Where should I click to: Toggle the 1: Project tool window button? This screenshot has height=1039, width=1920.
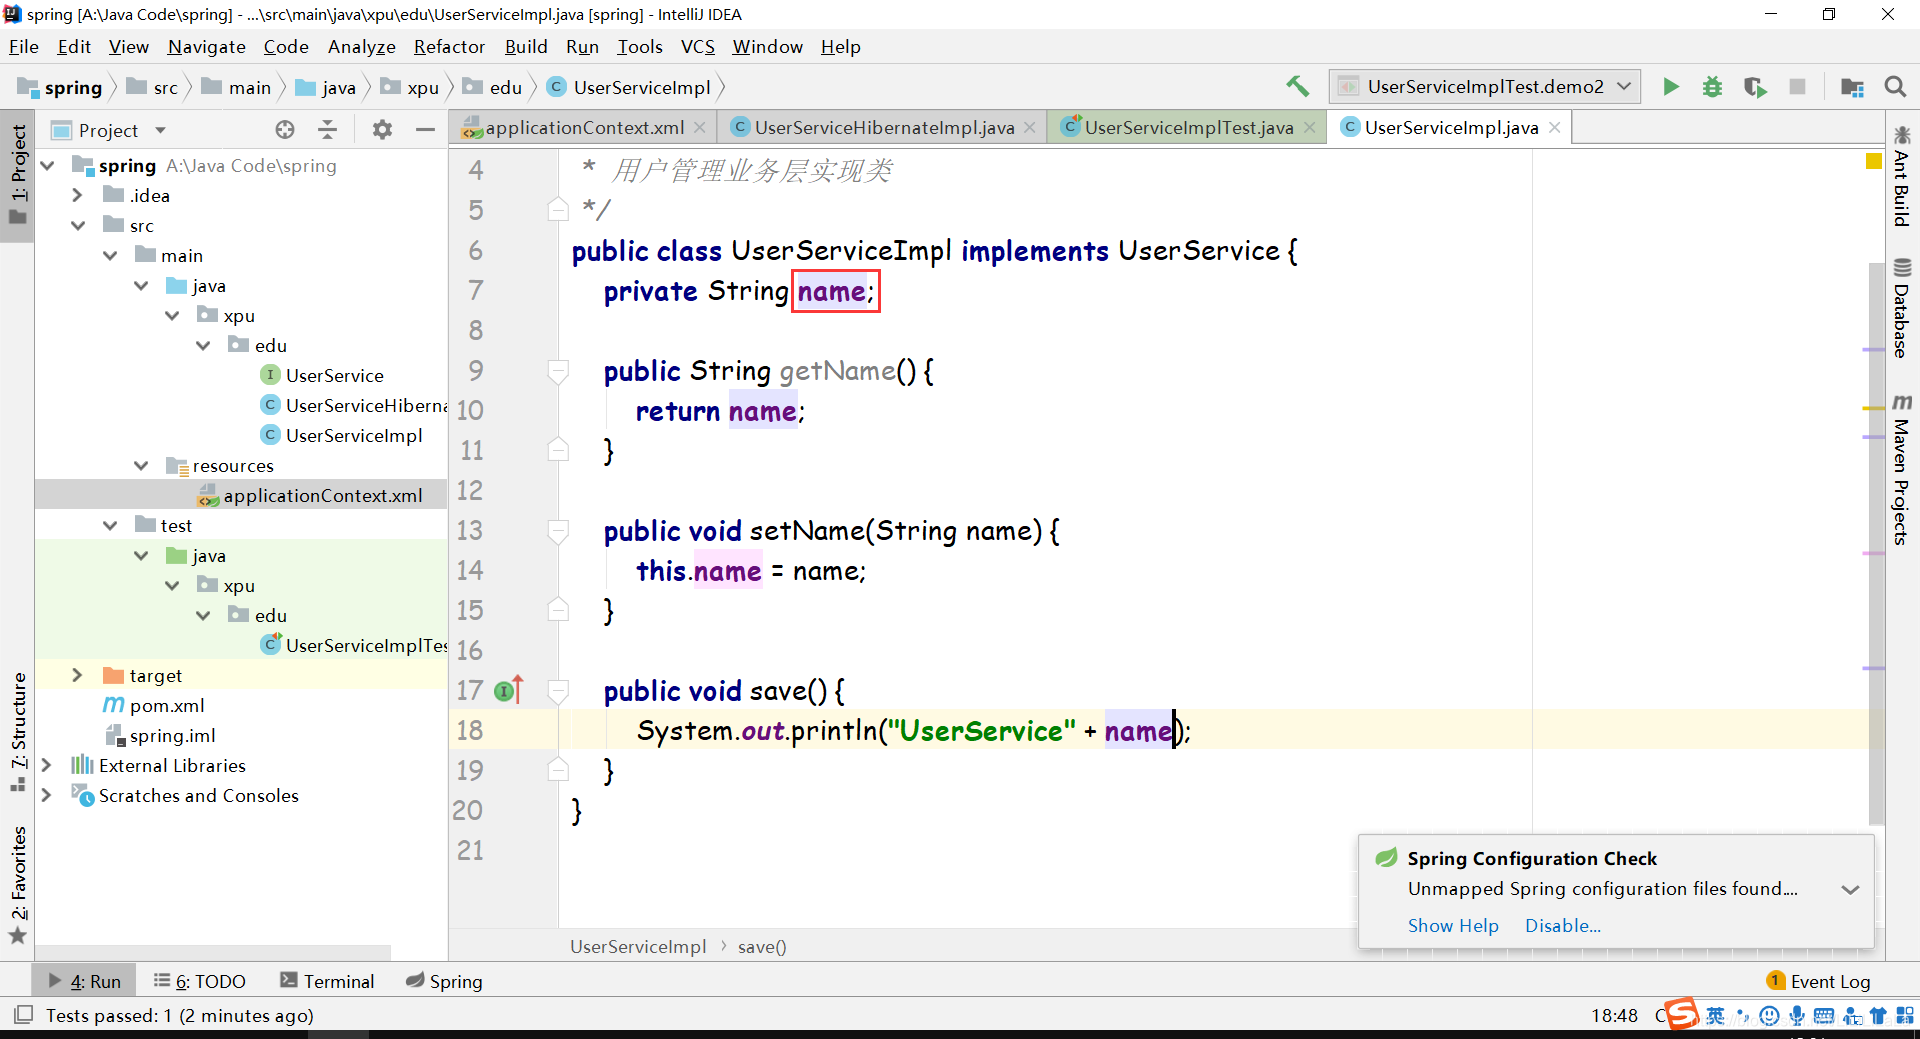(18, 176)
